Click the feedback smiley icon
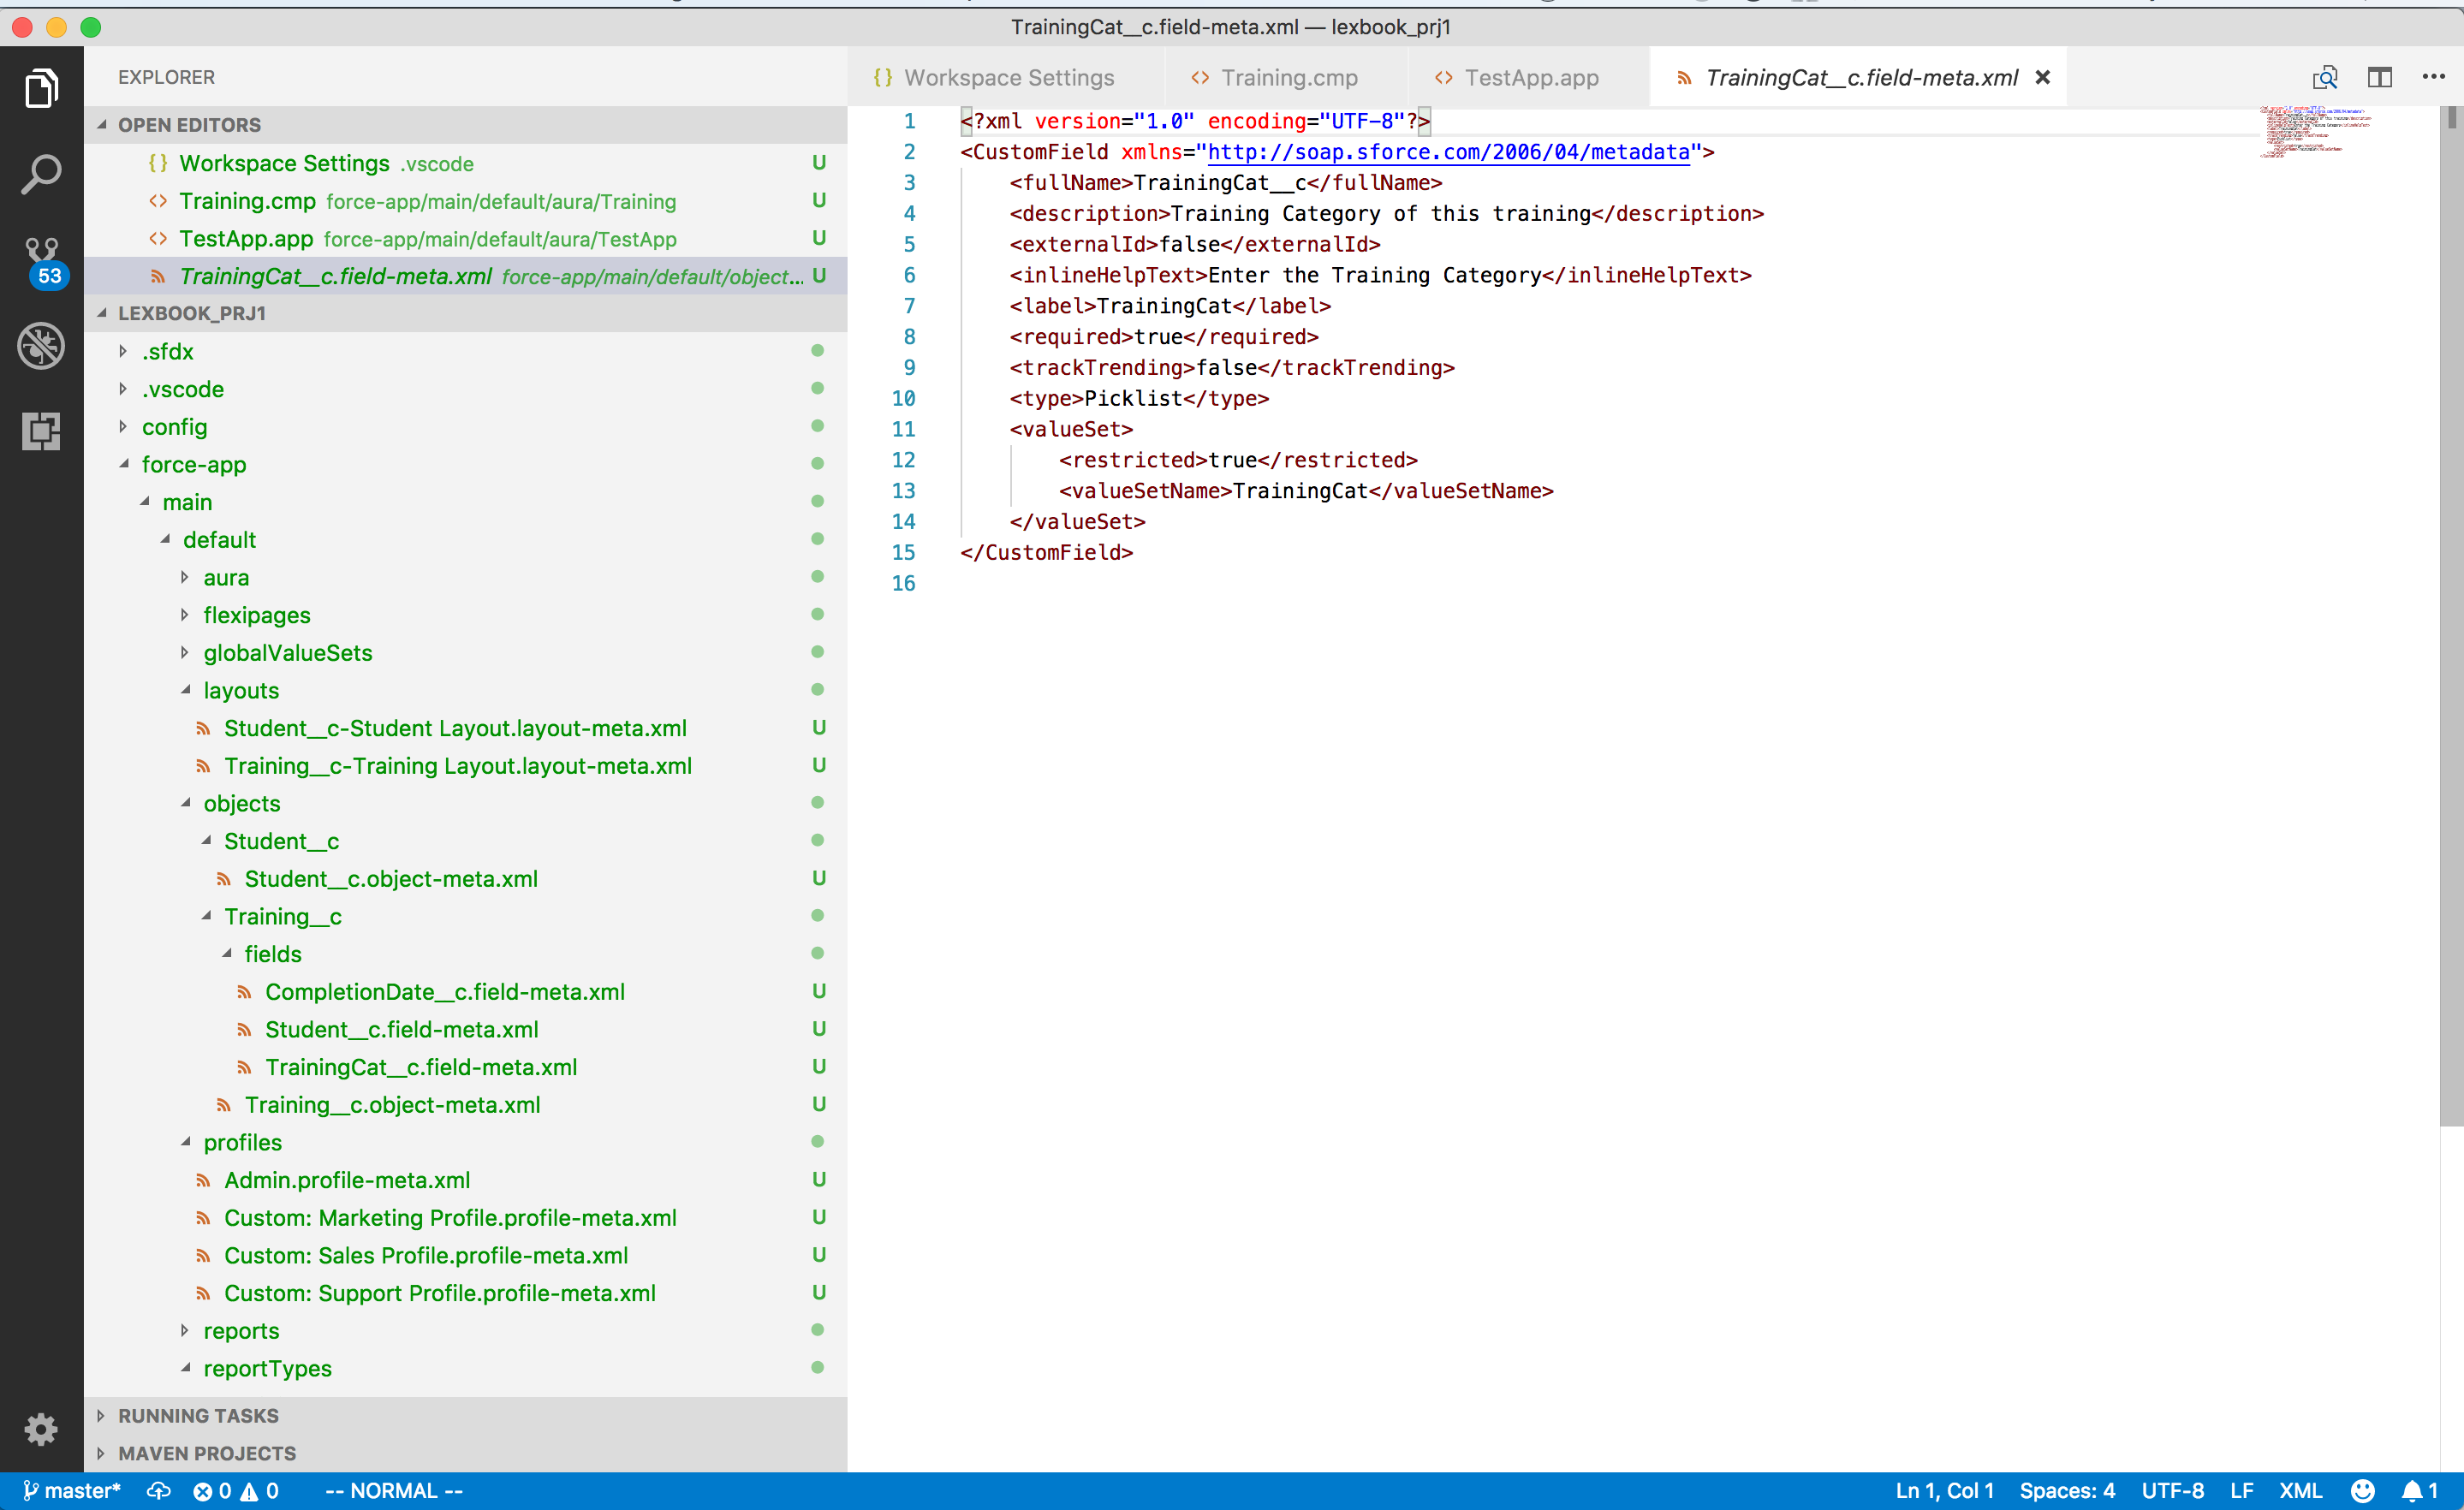The width and height of the screenshot is (2464, 1510). (2362, 1491)
